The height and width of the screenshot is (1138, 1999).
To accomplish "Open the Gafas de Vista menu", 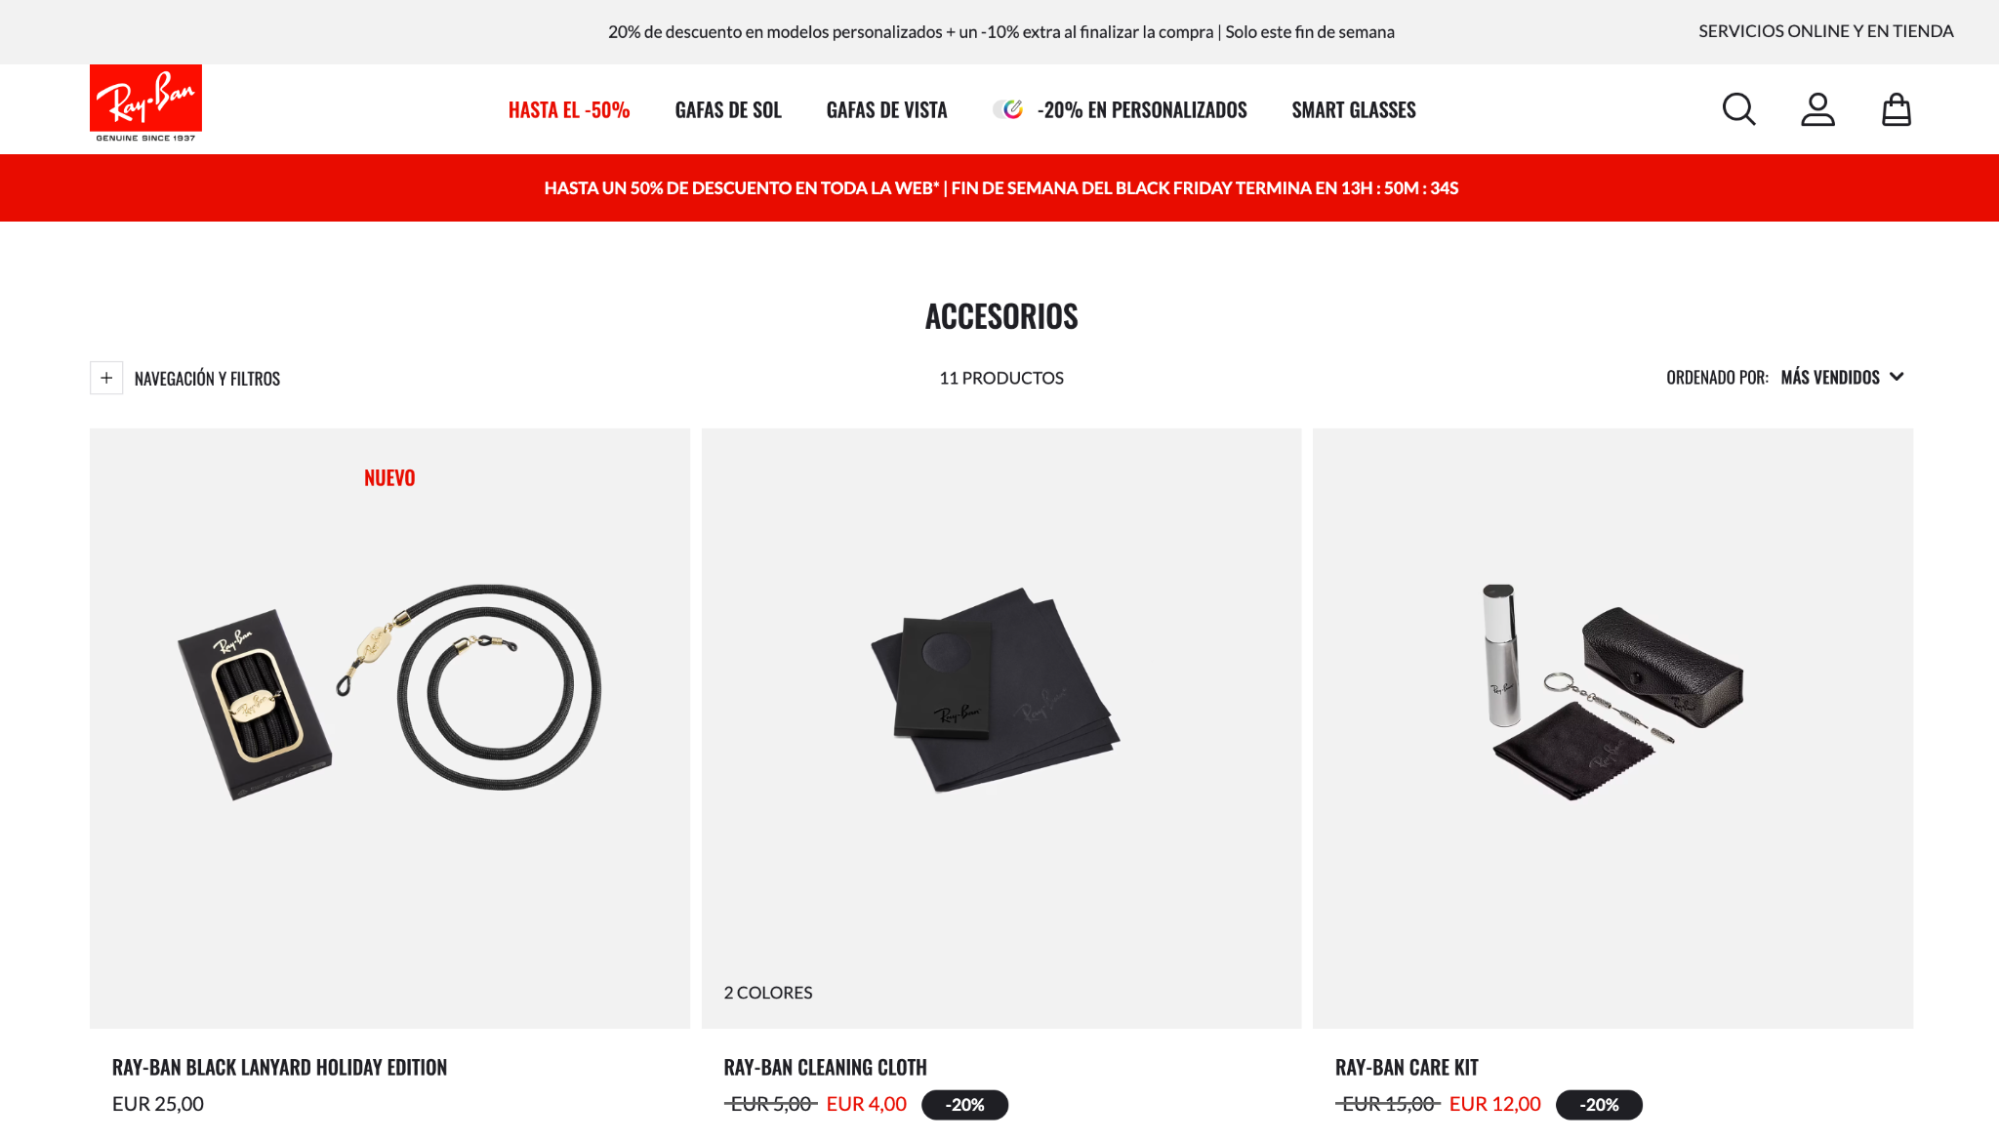I will point(887,110).
